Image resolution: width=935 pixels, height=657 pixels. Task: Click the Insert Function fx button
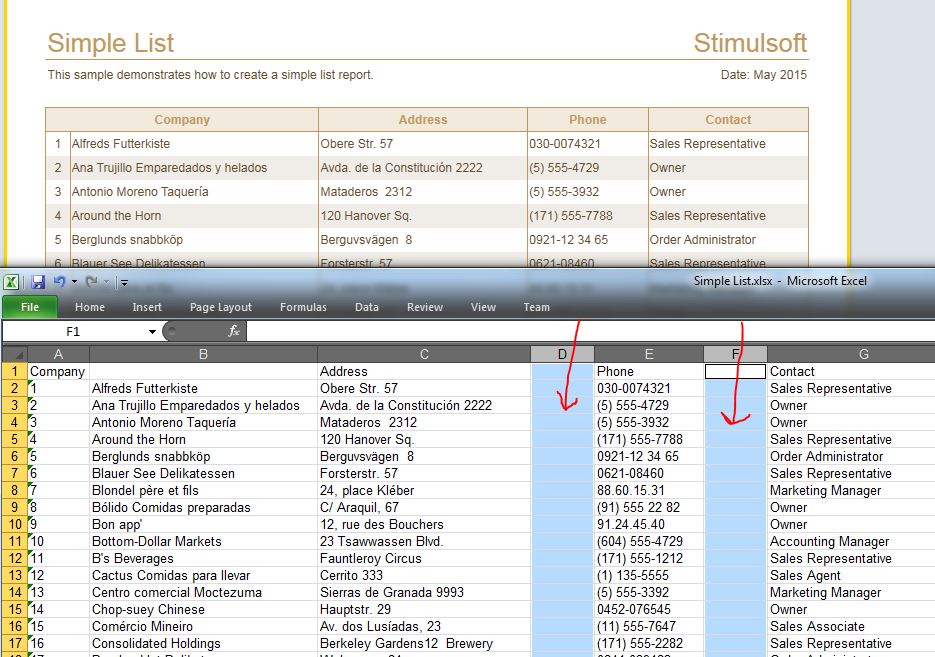click(233, 331)
